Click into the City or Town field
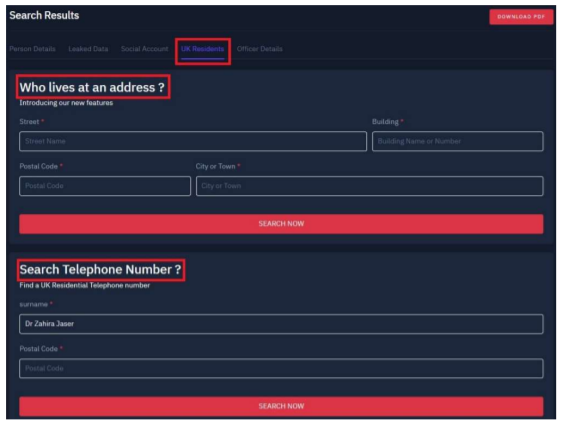The width and height of the screenshot is (561, 424). 370,186
